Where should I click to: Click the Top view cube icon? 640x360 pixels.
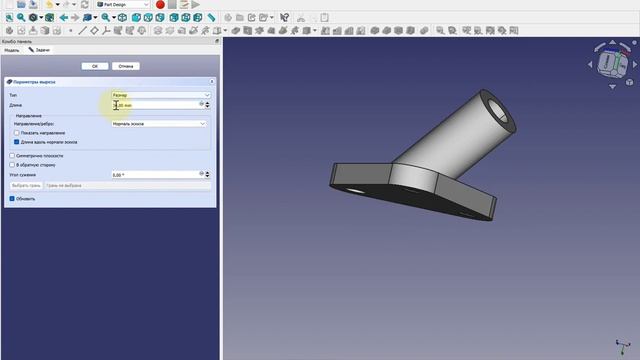148,18
